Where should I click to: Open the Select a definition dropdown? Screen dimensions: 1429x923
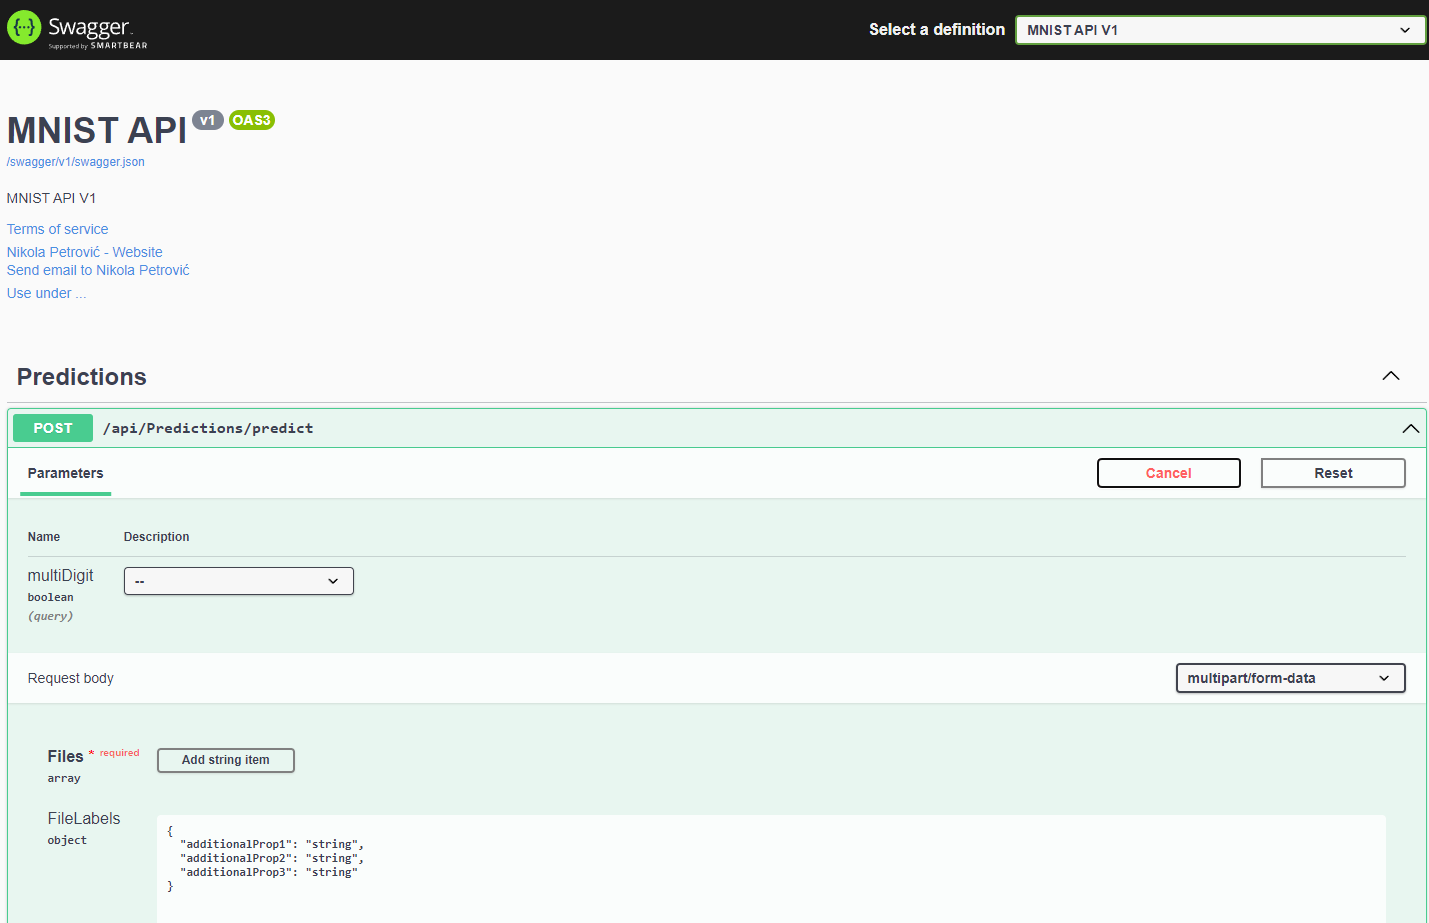[1220, 30]
